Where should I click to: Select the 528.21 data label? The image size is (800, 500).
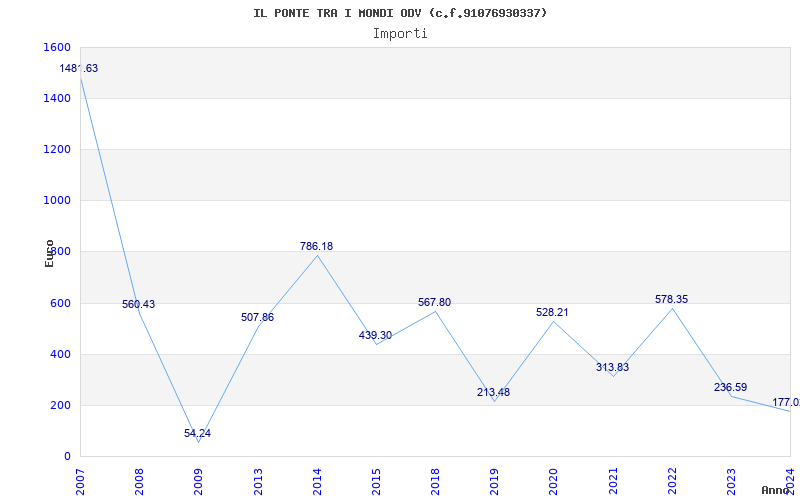[x=552, y=313]
